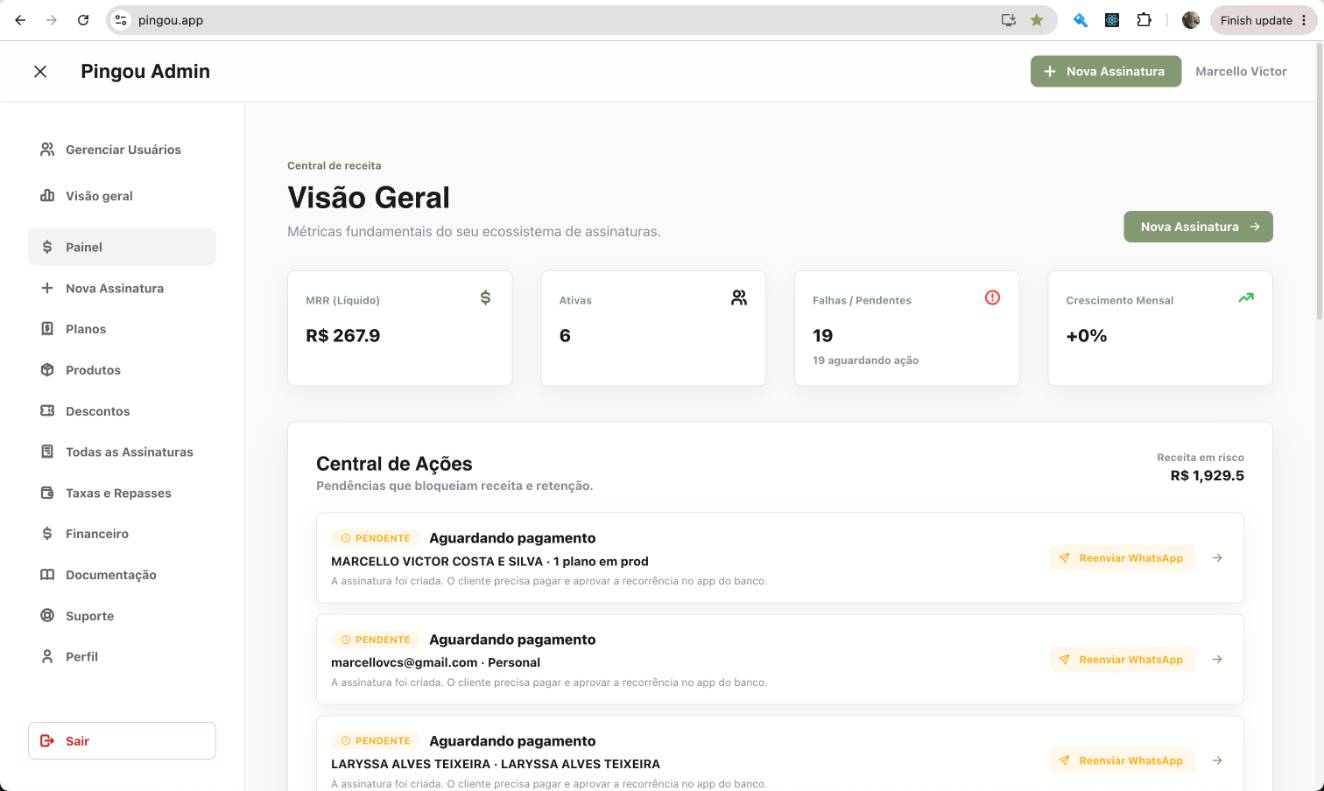This screenshot has width=1324, height=791.
Task: Click the install app icon in address bar
Action: point(1008,20)
